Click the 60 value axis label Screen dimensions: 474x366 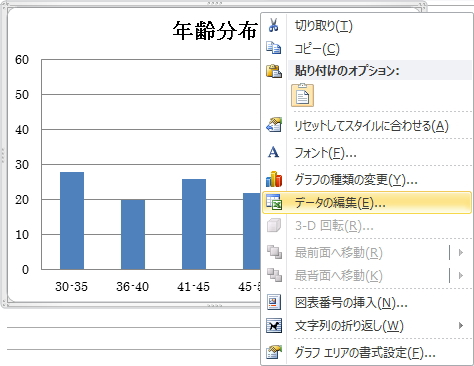22,60
